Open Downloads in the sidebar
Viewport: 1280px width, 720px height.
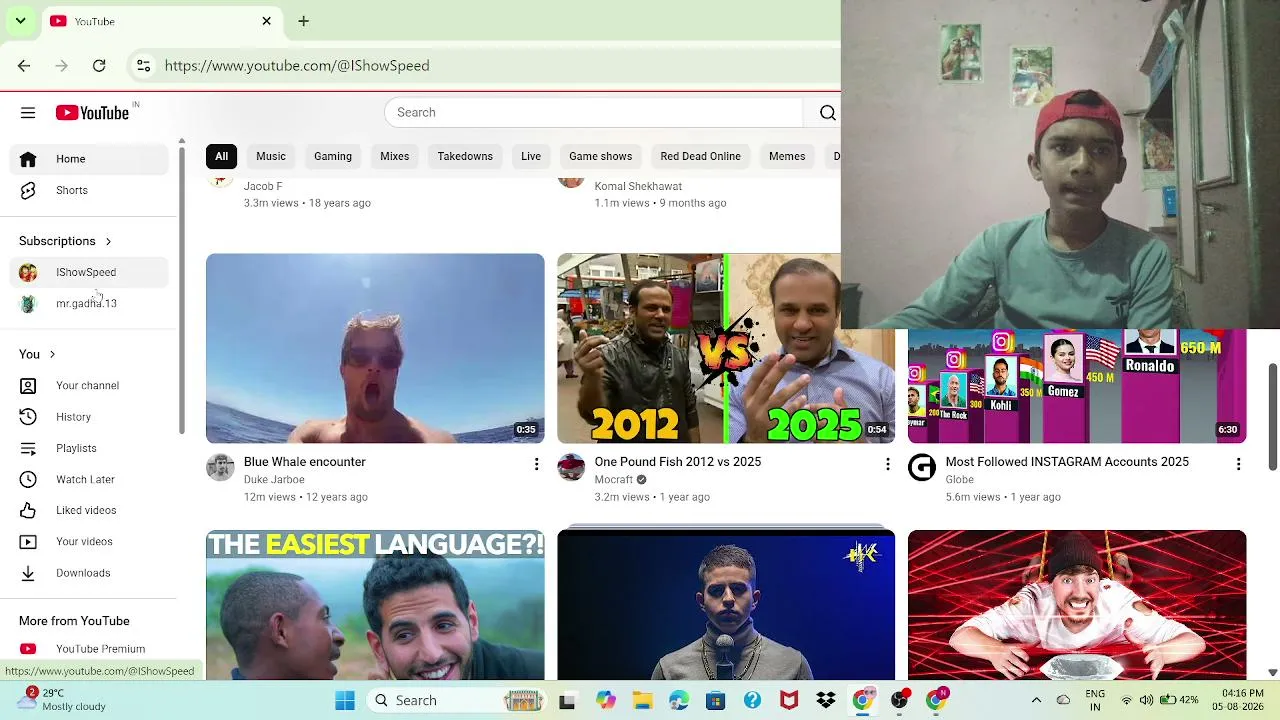click(x=90, y=573)
